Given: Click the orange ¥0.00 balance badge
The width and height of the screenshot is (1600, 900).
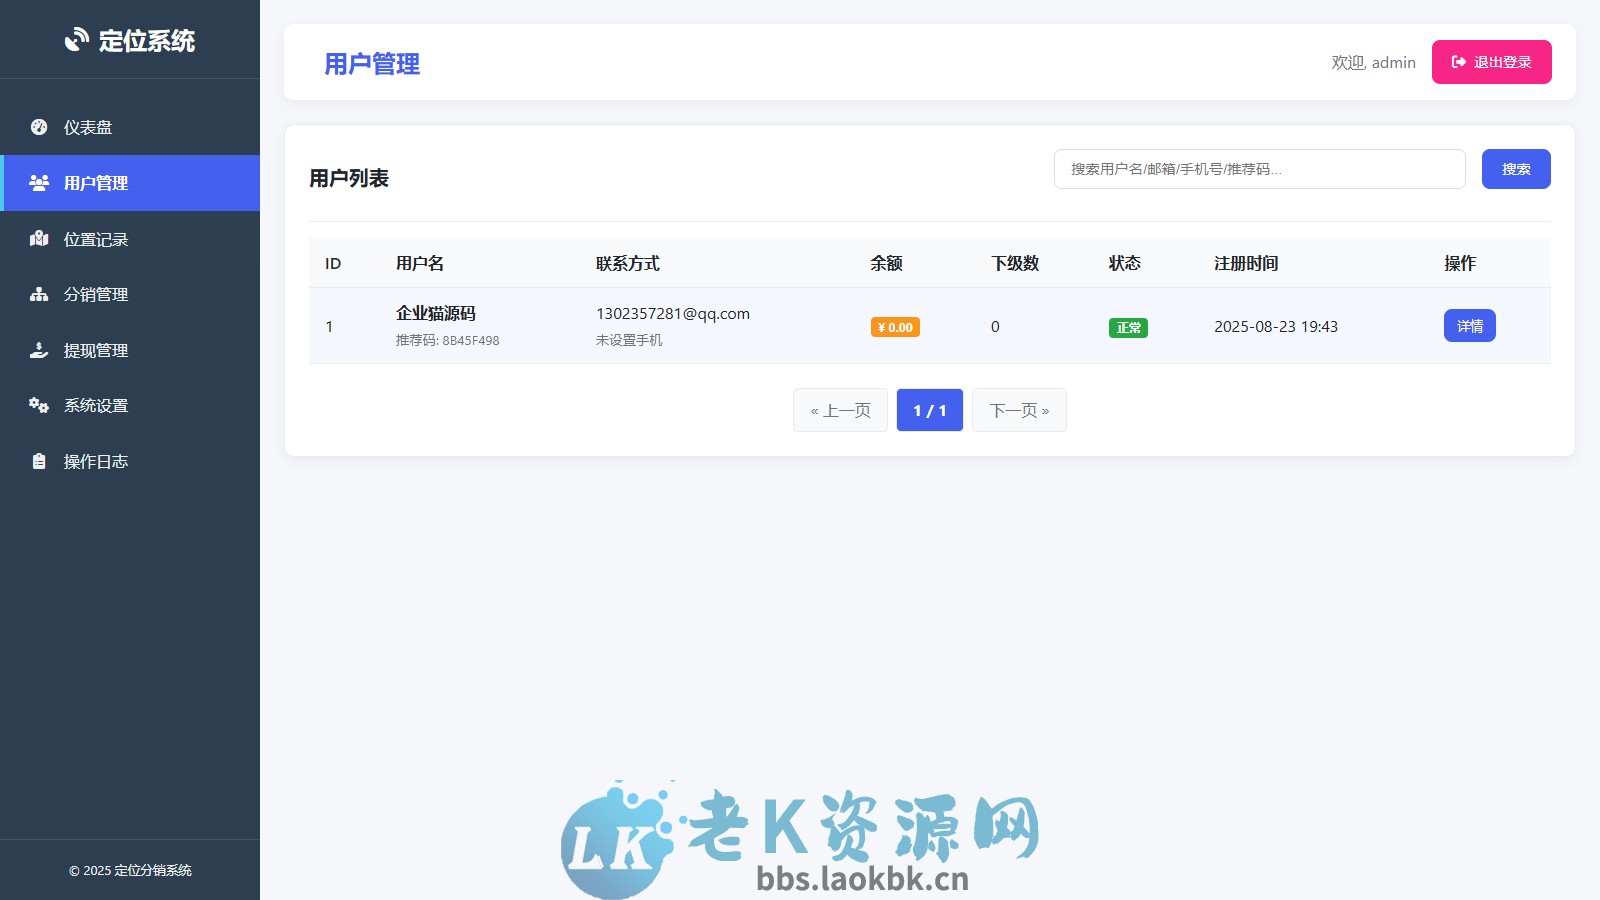Looking at the screenshot, I should (x=894, y=326).
